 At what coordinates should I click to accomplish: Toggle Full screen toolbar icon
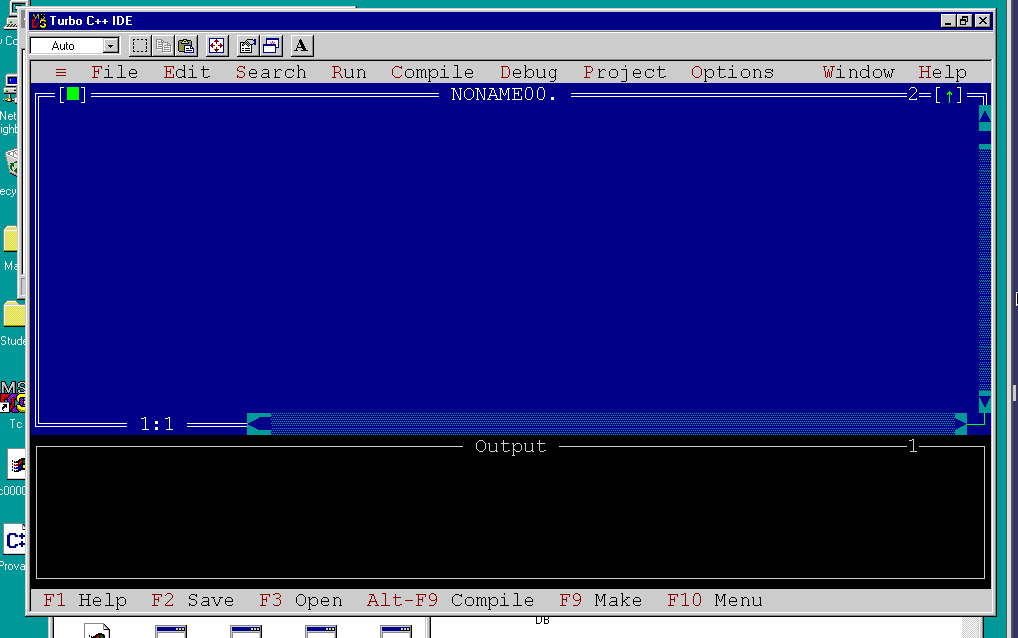click(216, 45)
